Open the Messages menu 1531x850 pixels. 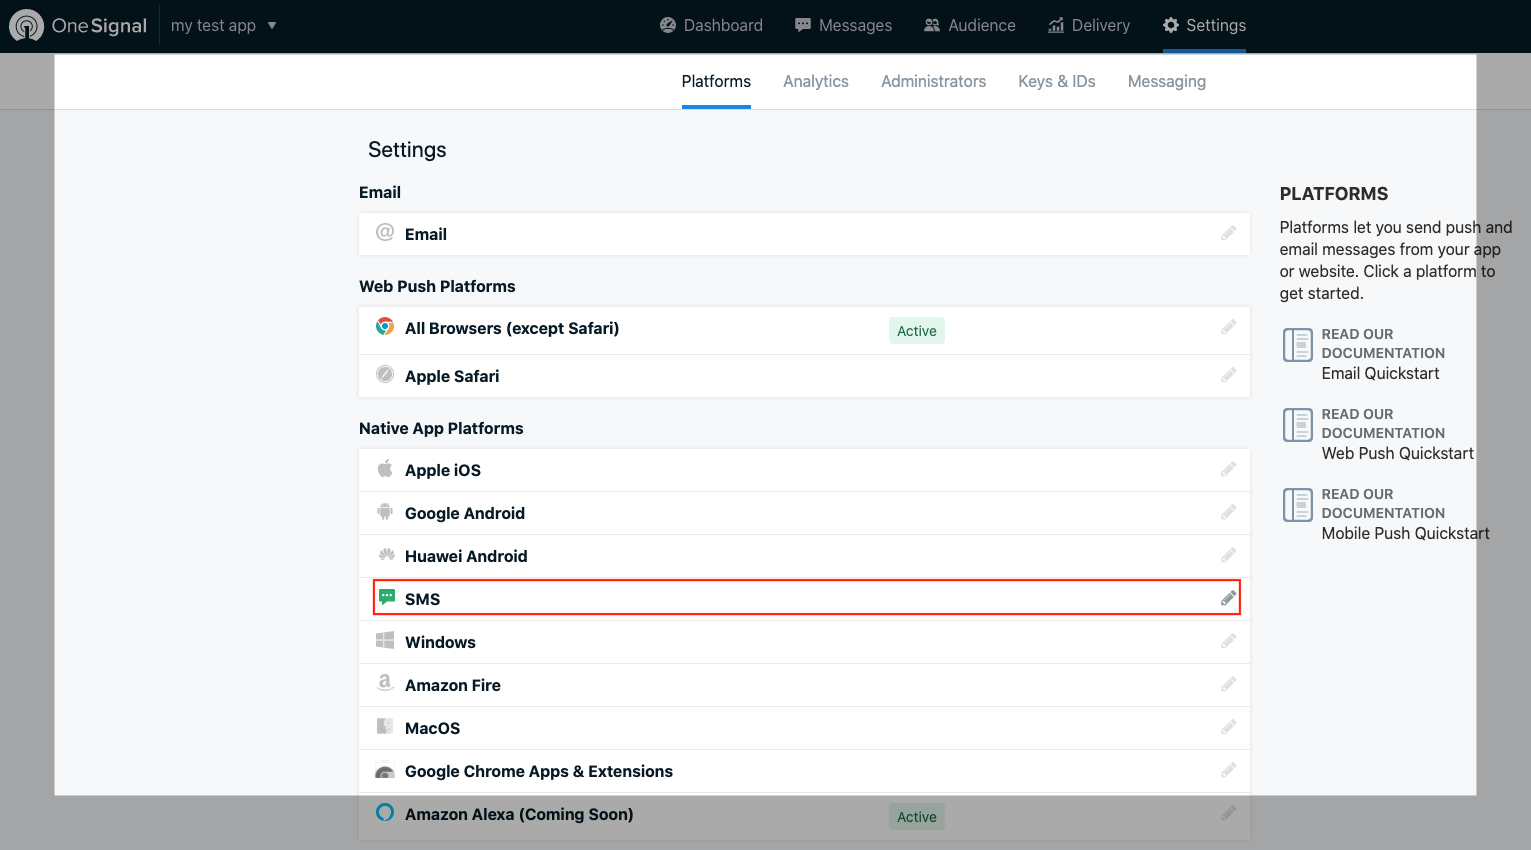point(843,25)
